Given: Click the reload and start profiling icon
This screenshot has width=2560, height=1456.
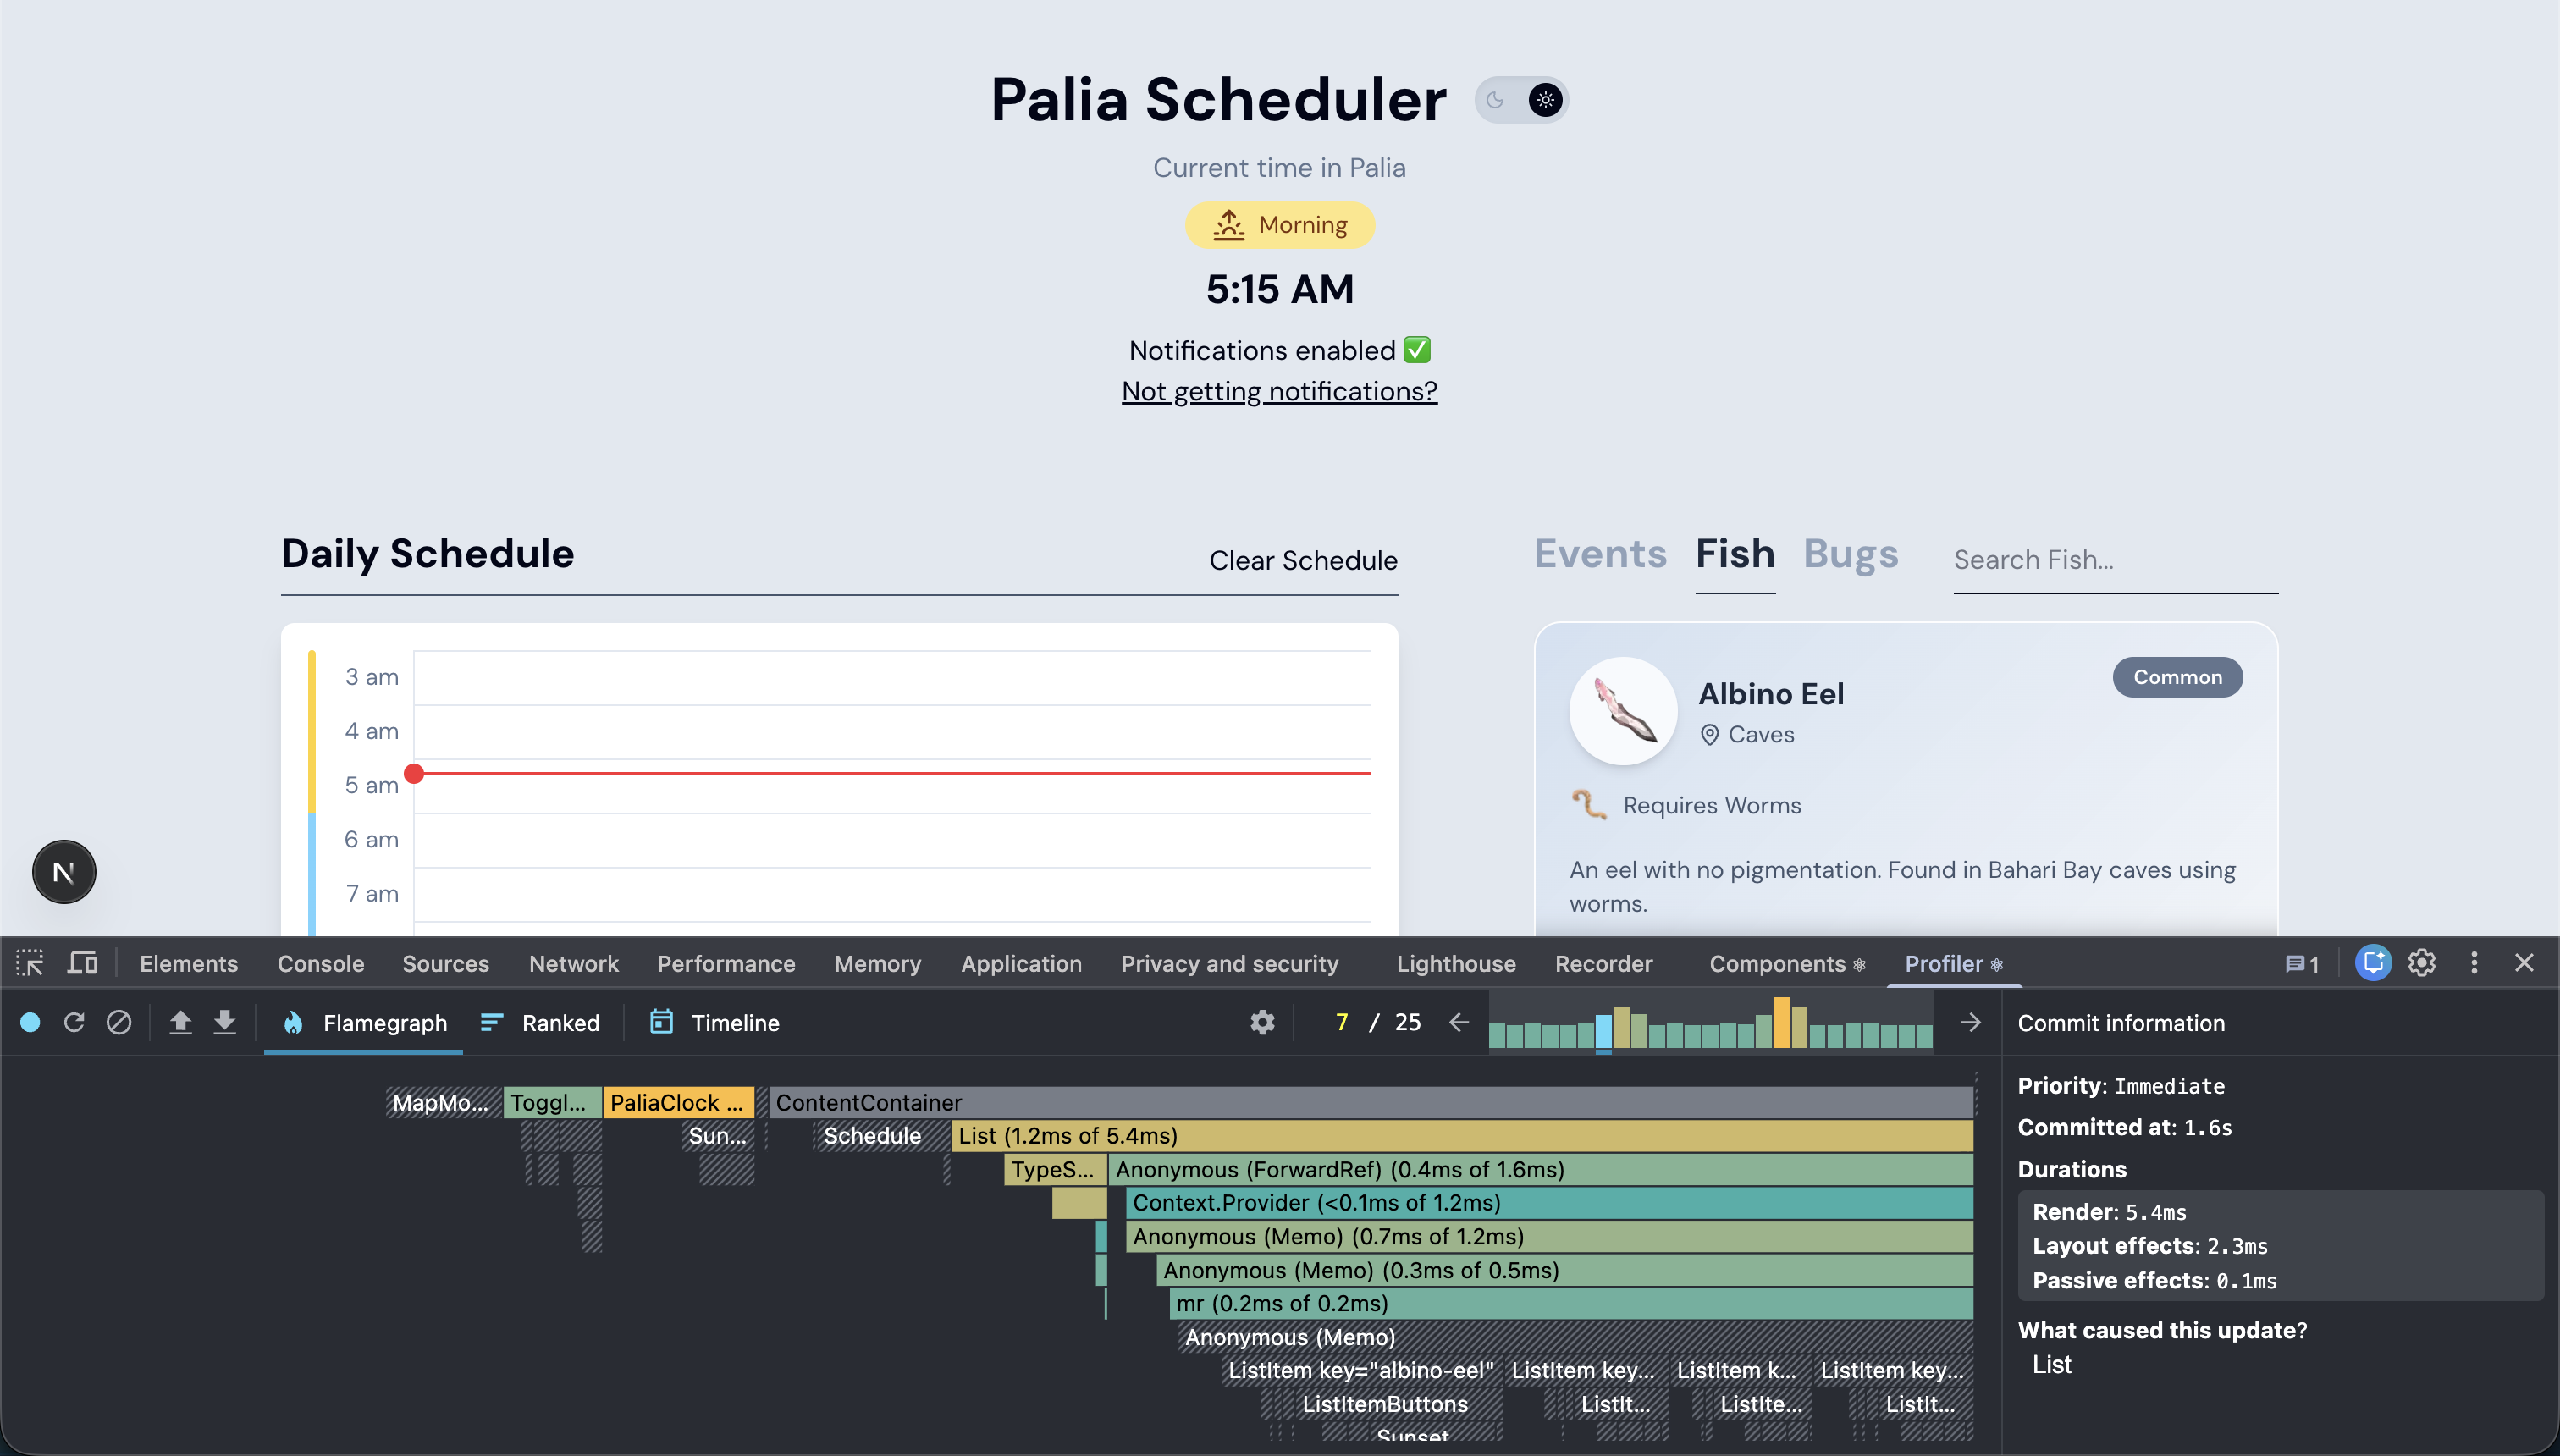Looking at the screenshot, I should point(74,1022).
